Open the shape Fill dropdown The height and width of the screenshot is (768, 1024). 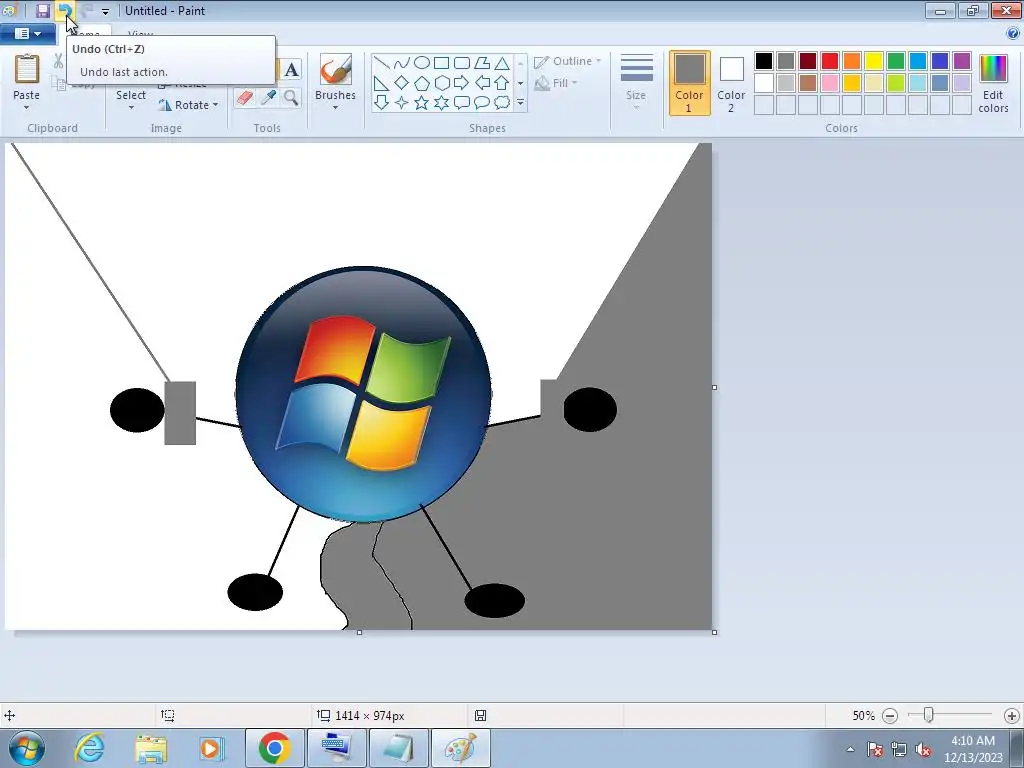point(556,83)
